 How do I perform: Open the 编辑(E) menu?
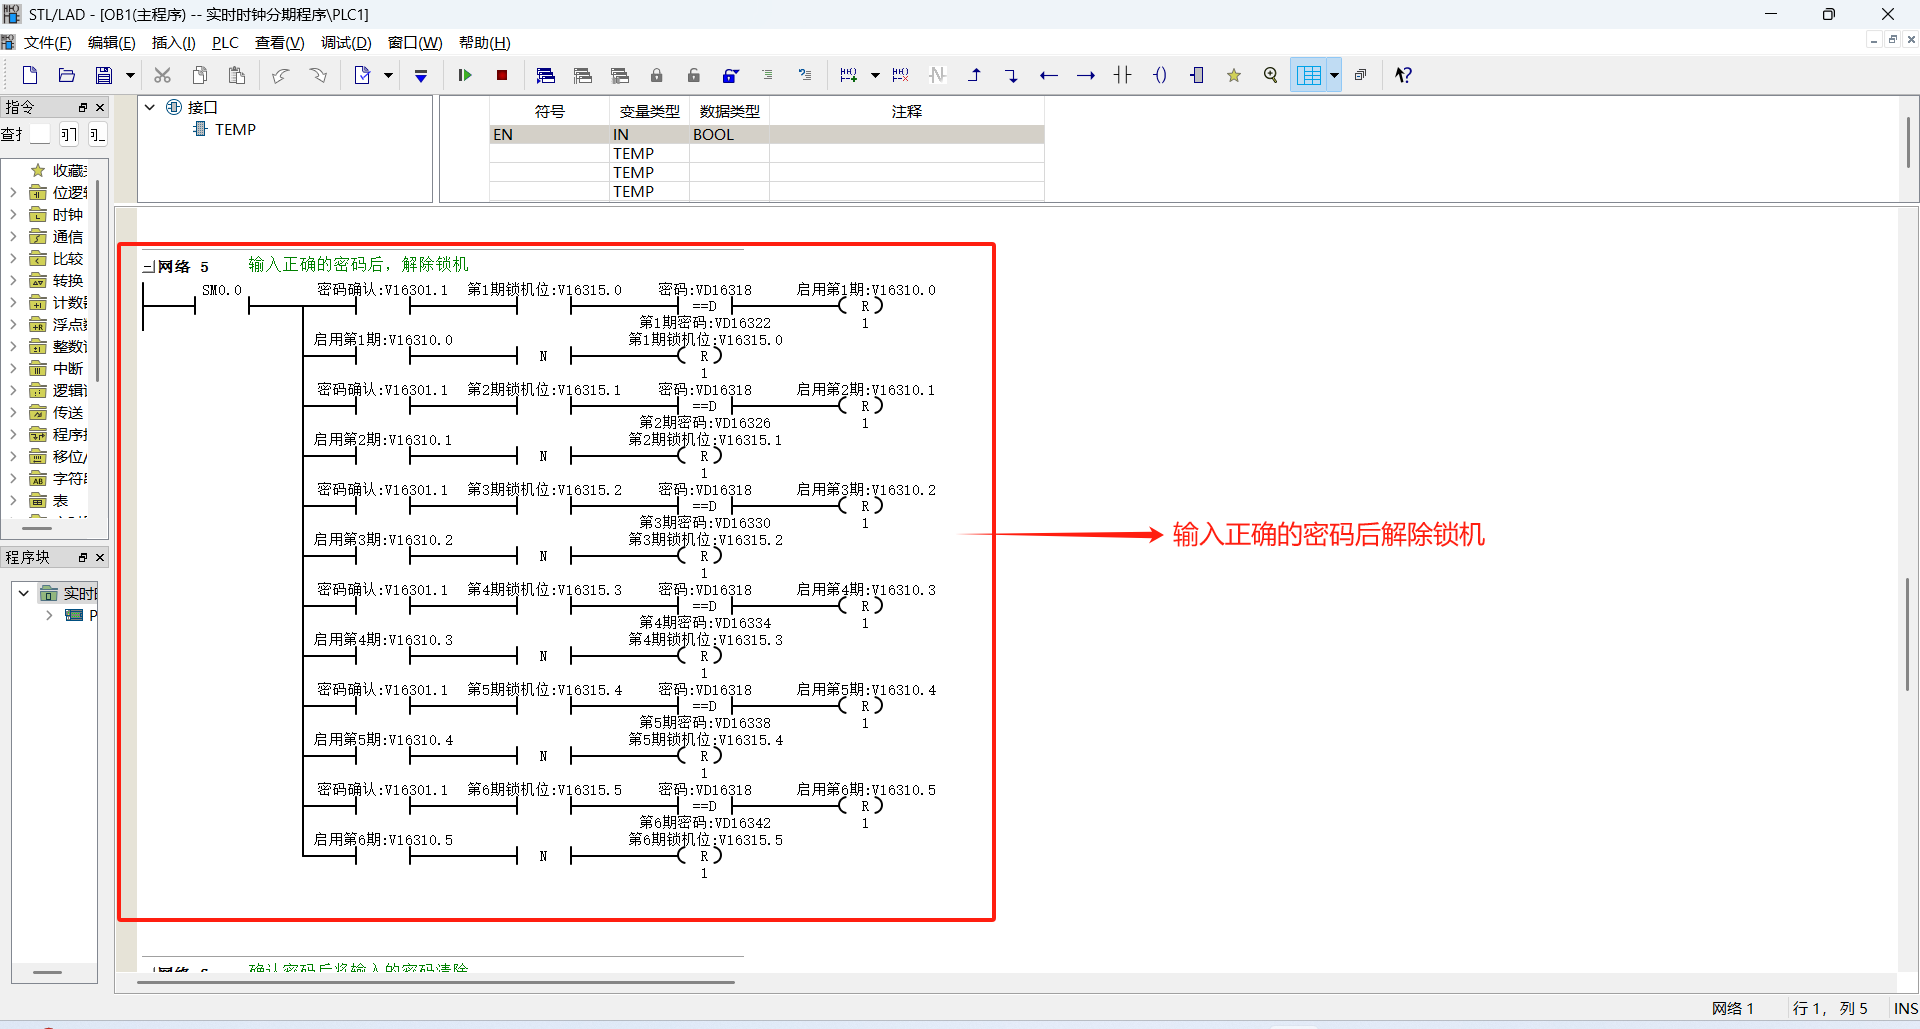[x=111, y=42]
